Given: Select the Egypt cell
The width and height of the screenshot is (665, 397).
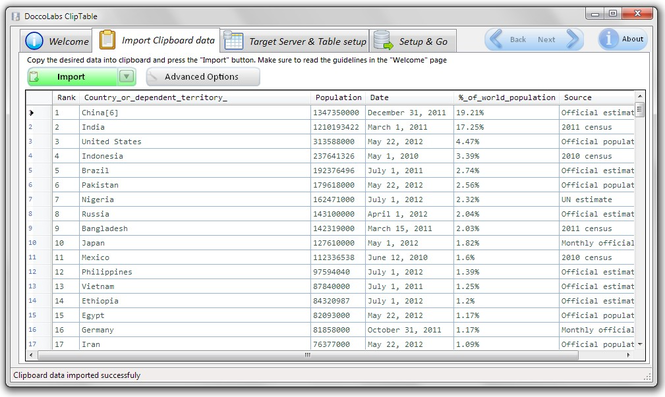Looking at the screenshot, I should click(x=195, y=315).
